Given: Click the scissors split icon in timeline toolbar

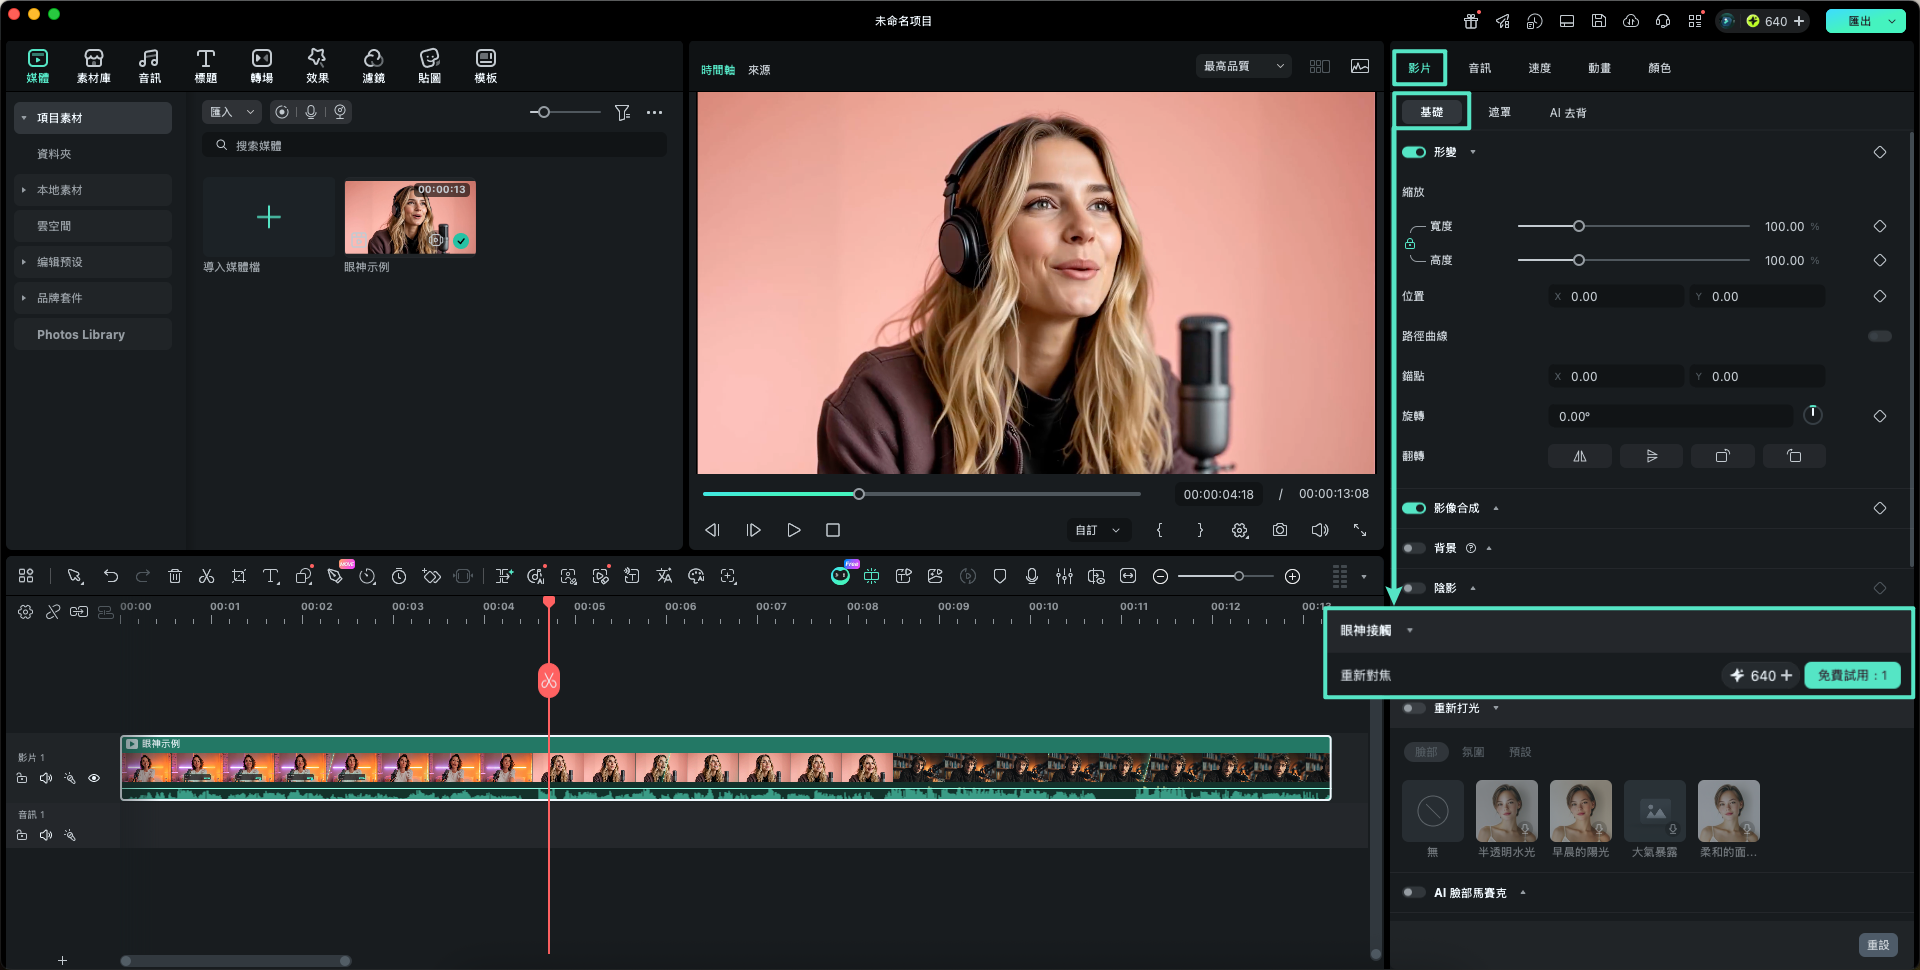Looking at the screenshot, I should [x=207, y=576].
